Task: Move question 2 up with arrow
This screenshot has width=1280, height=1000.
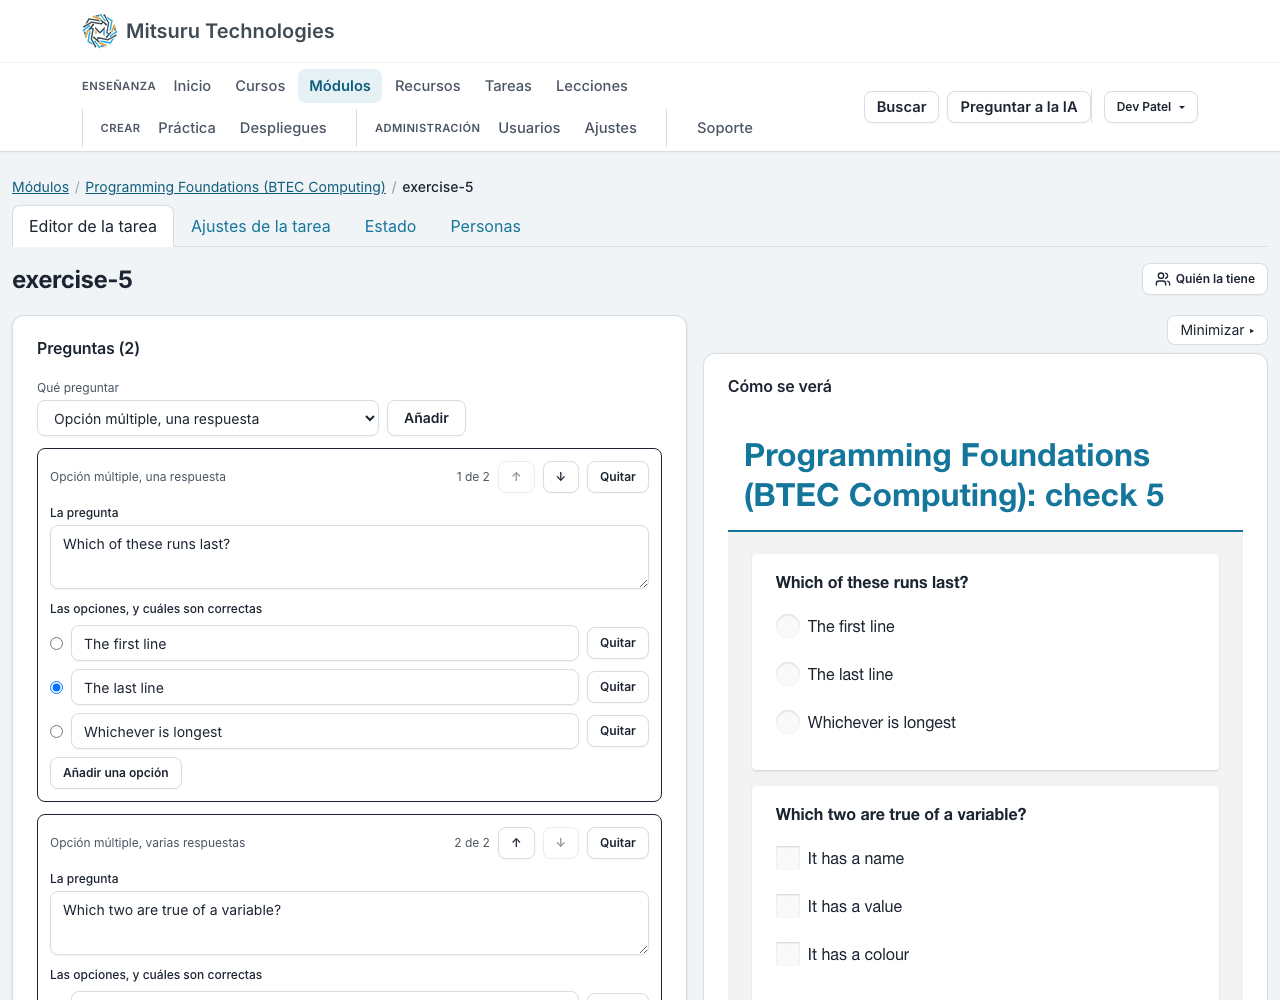Action: [516, 843]
